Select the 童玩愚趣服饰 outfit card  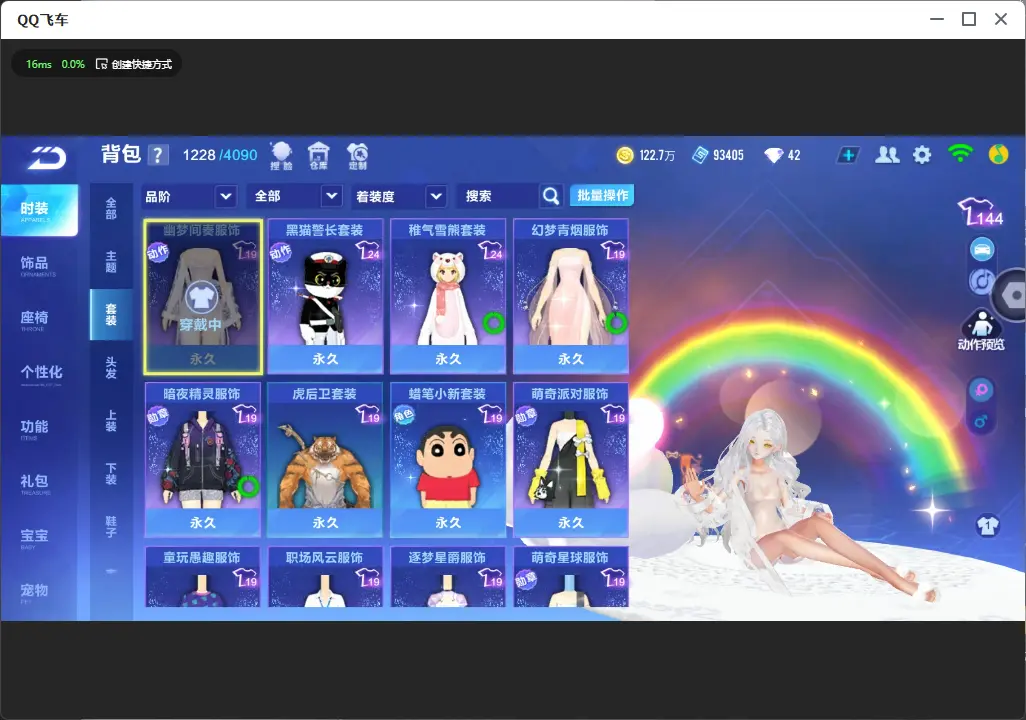pos(203,577)
